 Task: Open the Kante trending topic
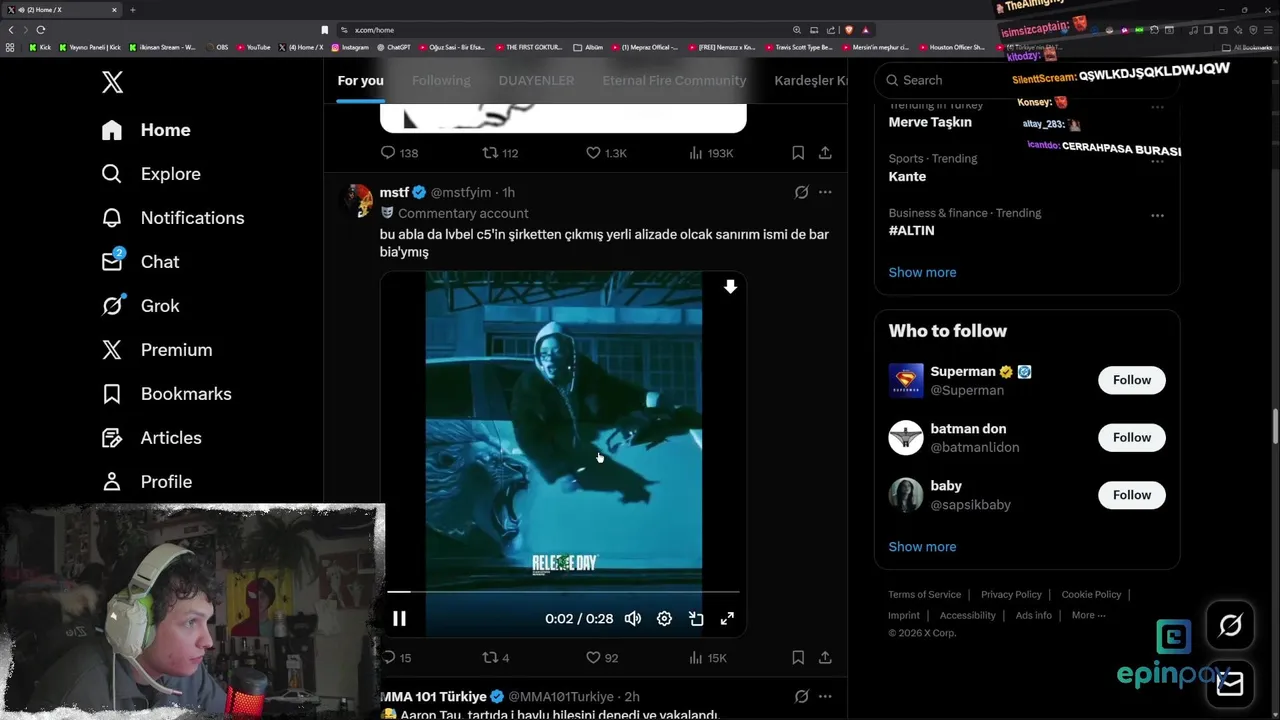point(907,176)
